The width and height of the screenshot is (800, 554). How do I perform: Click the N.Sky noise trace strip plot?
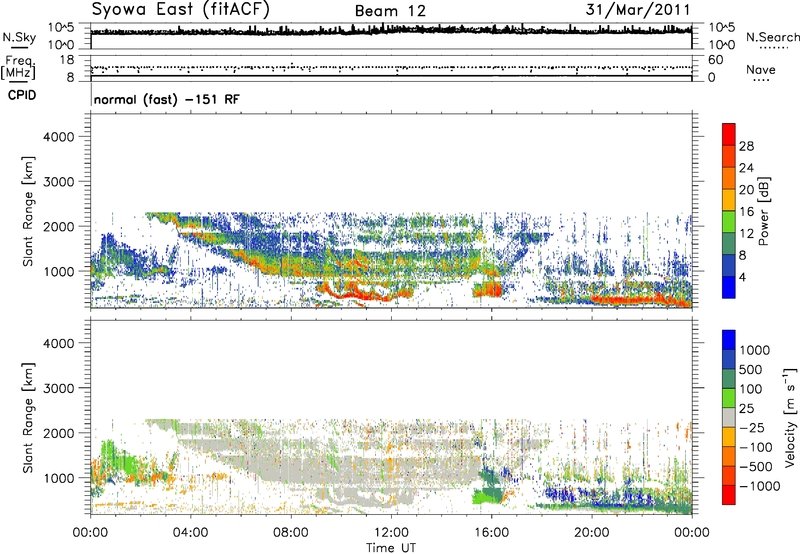[x=391, y=36]
